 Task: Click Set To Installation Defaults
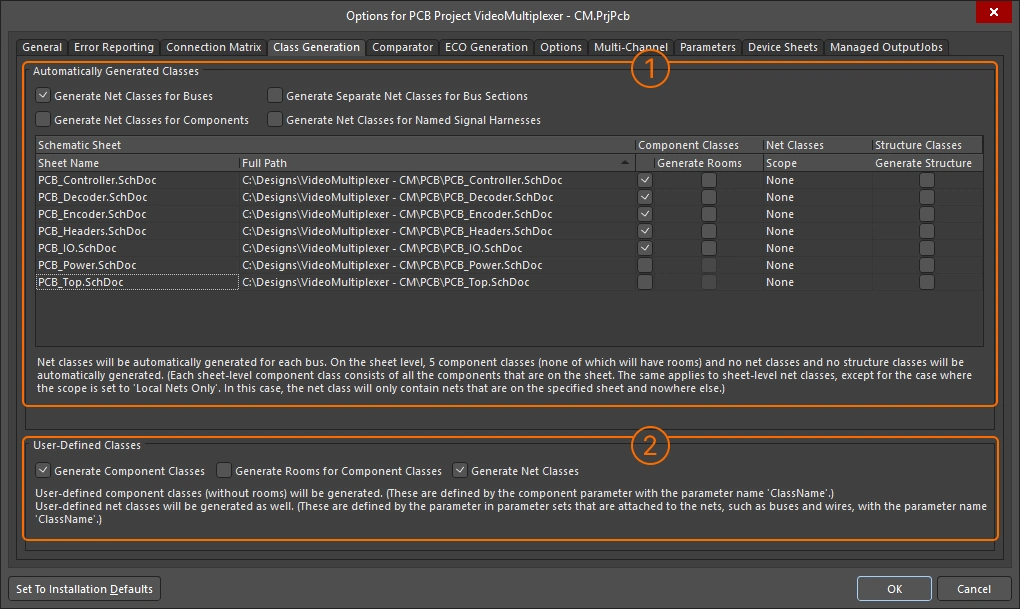[x=84, y=588]
